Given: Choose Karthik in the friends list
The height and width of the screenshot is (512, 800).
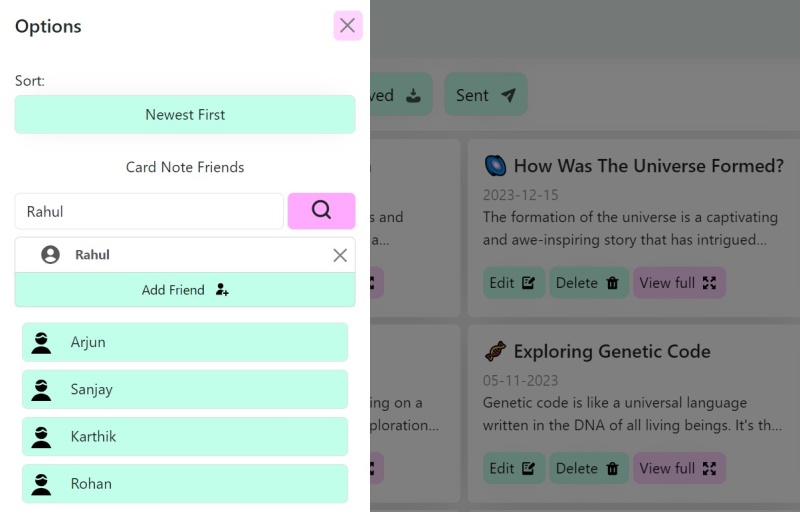Looking at the screenshot, I should [185, 436].
